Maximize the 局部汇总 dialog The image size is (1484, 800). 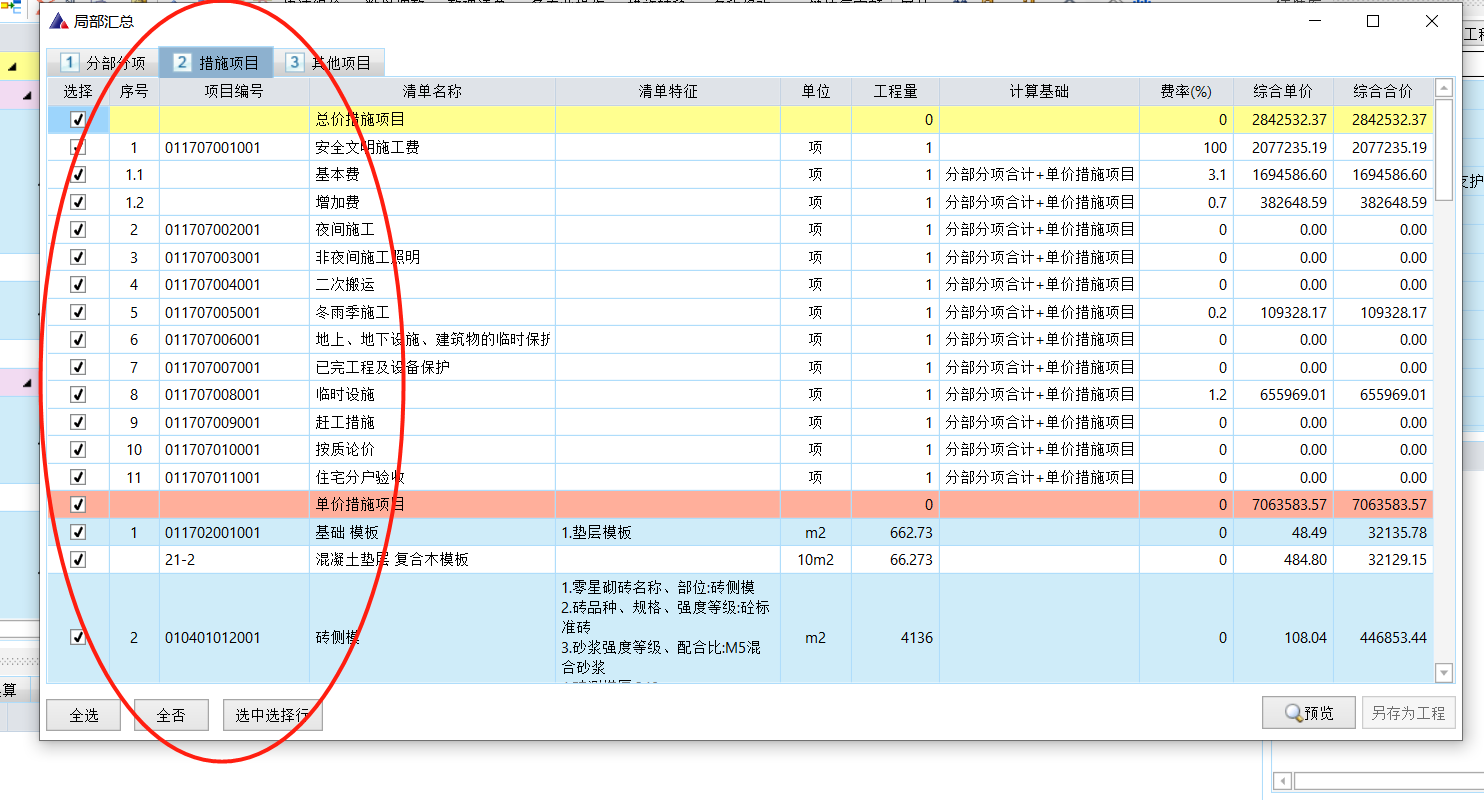[1373, 21]
